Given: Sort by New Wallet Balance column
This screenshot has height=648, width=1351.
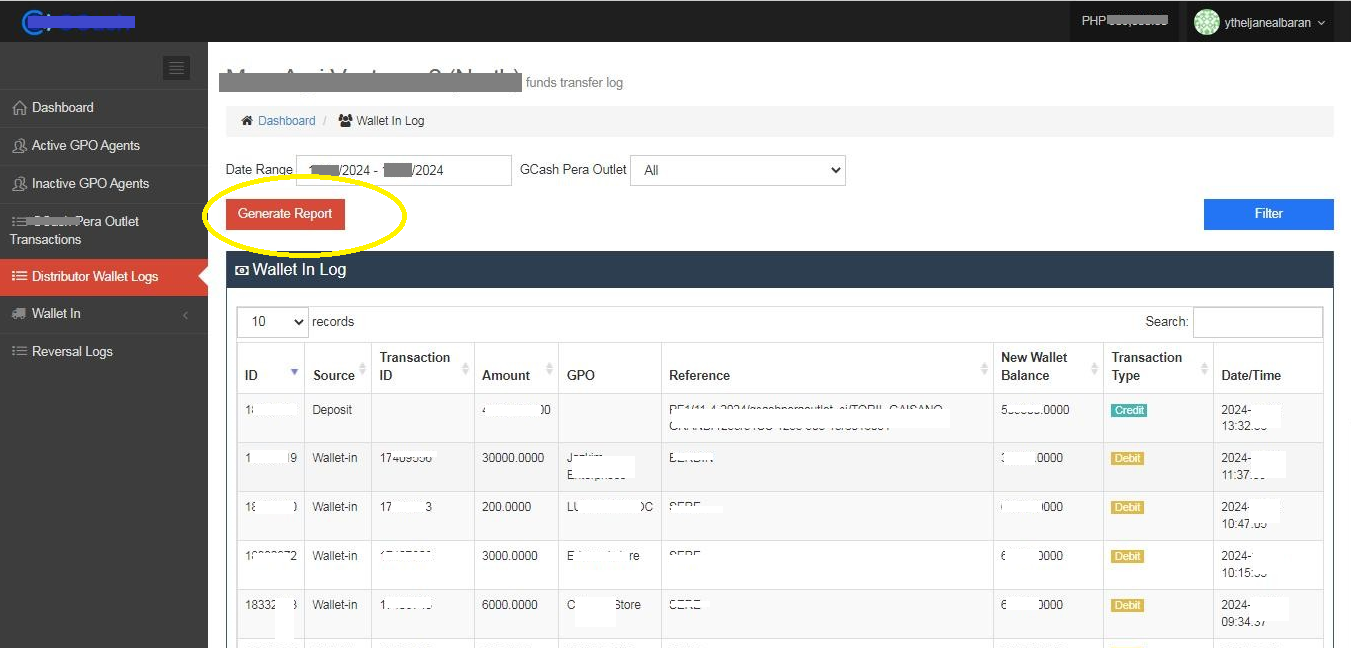Looking at the screenshot, I should pos(1048,368).
